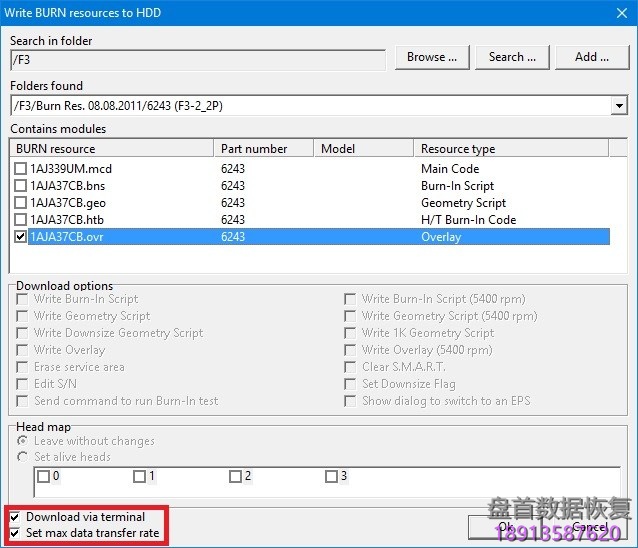Check the 1AJA37CB.bns Burn-In Script checkbox
Viewport: 638px width, 548px height.
point(21,186)
